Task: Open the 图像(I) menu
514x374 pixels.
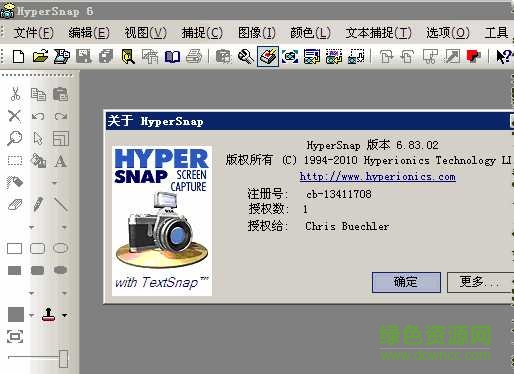Action: point(257,33)
